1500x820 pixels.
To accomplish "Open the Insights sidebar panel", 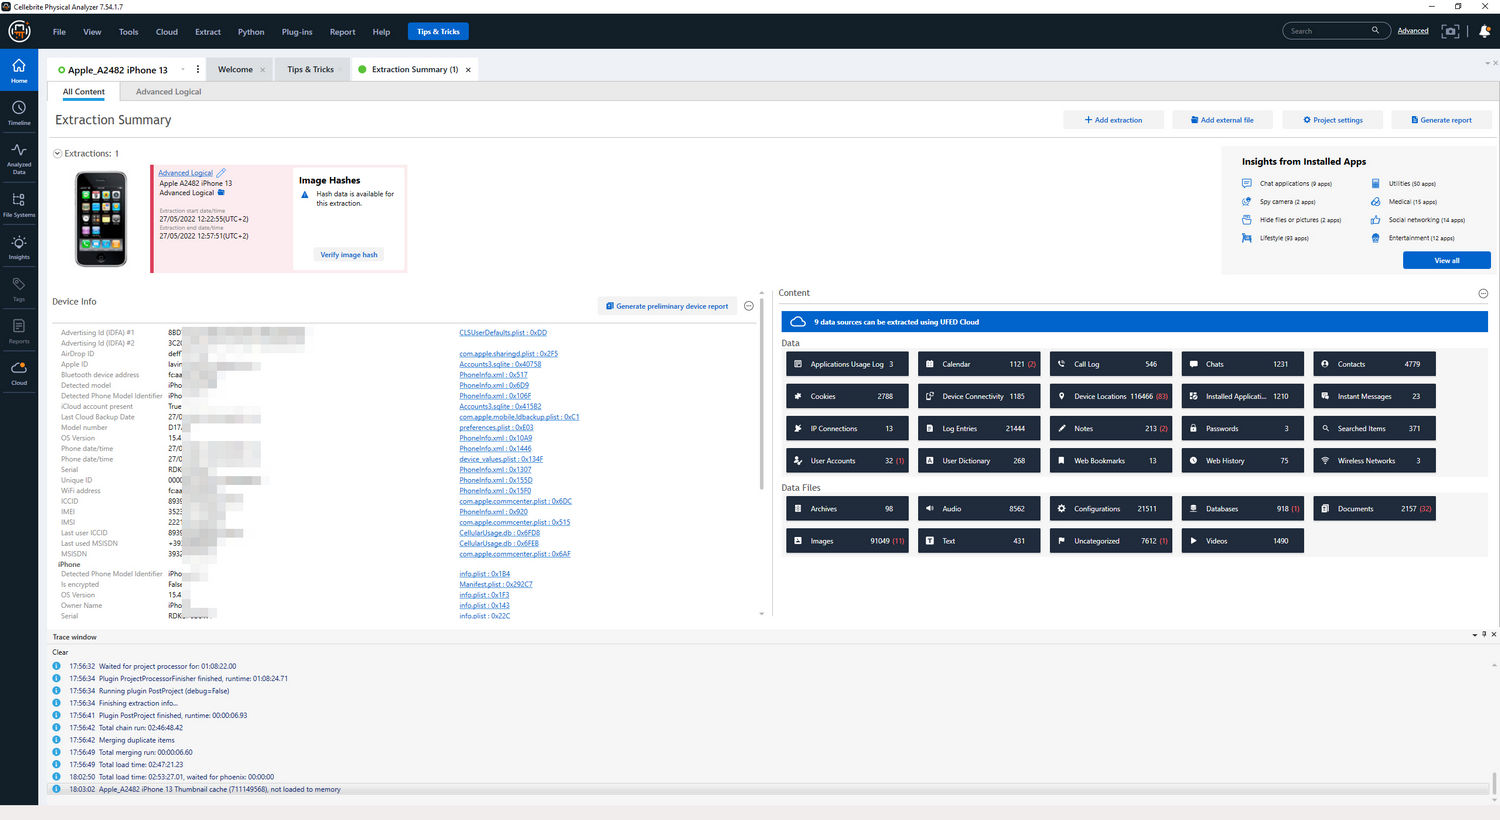I will [19, 247].
